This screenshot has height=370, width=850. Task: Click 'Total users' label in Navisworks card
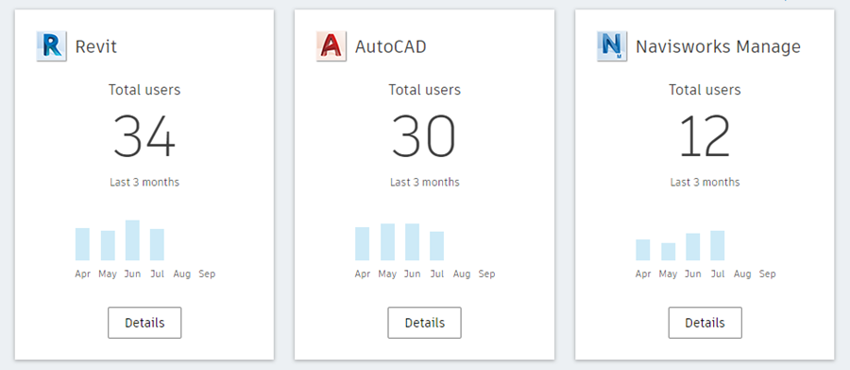pos(705,89)
